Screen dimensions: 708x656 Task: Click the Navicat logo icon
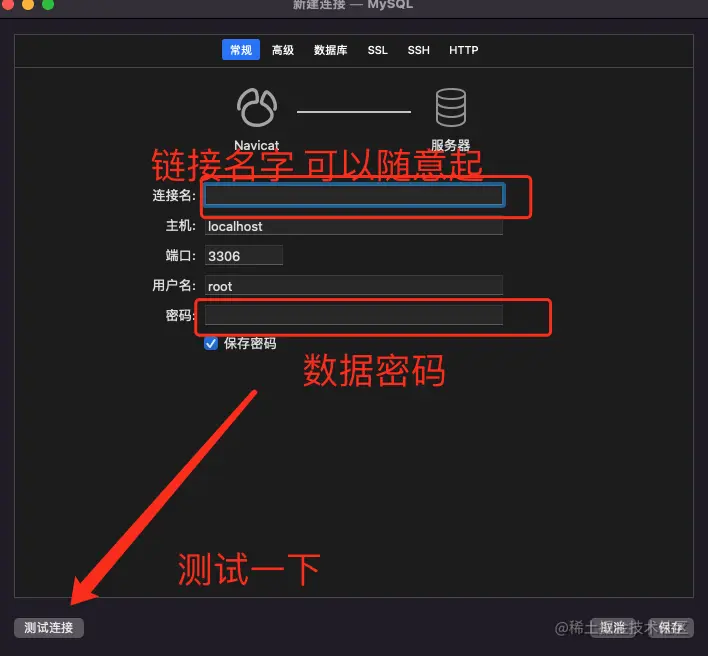[256, 107]
